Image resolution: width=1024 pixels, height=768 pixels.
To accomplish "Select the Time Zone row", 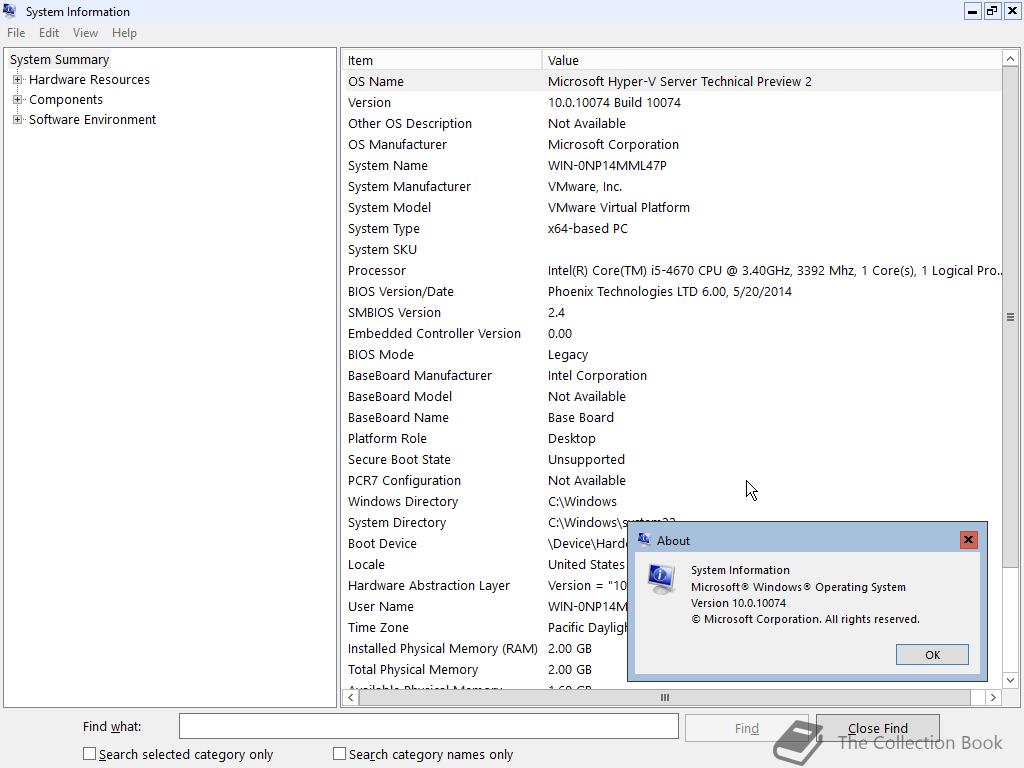I will (485, 627).
